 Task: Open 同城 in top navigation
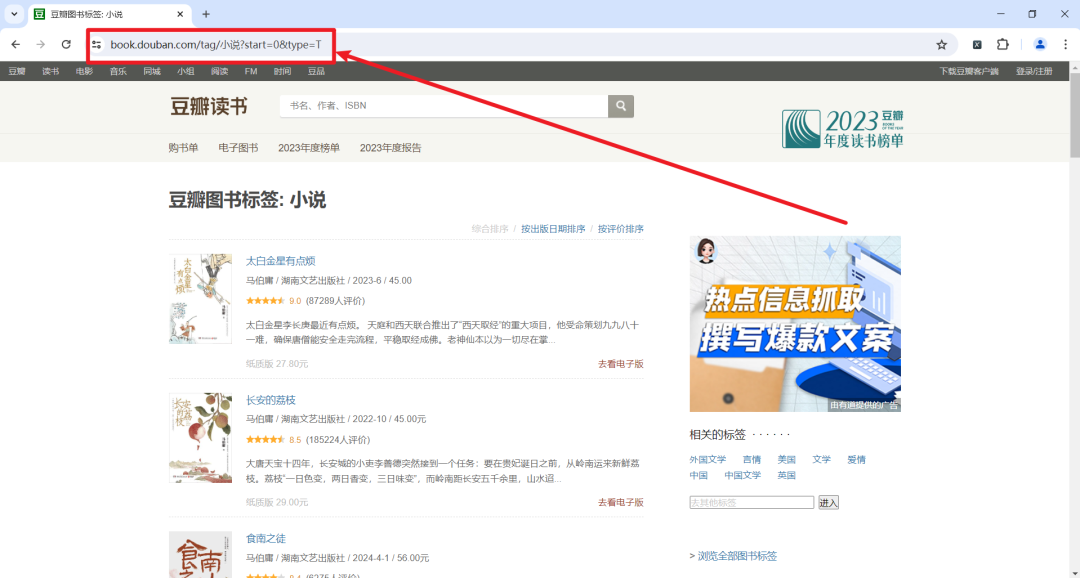pos(152,71)
